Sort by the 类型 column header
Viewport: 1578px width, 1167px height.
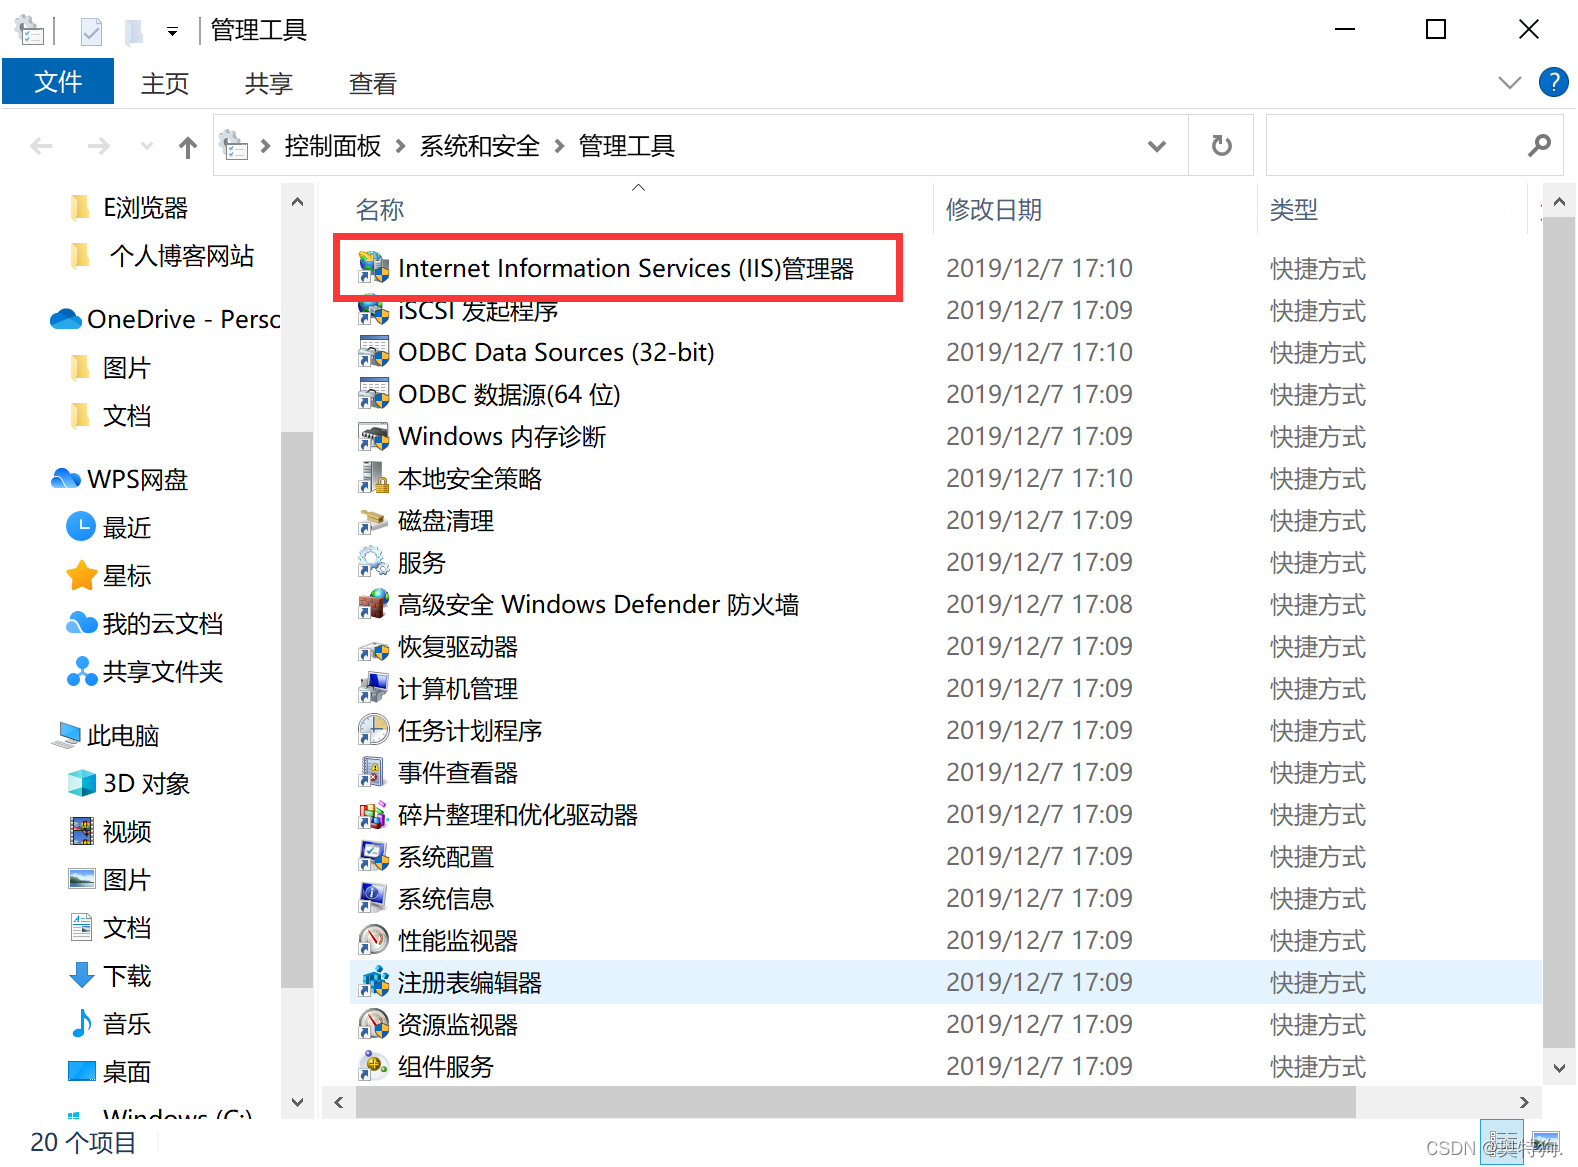pyautogui.click(x=1294, y=210)
